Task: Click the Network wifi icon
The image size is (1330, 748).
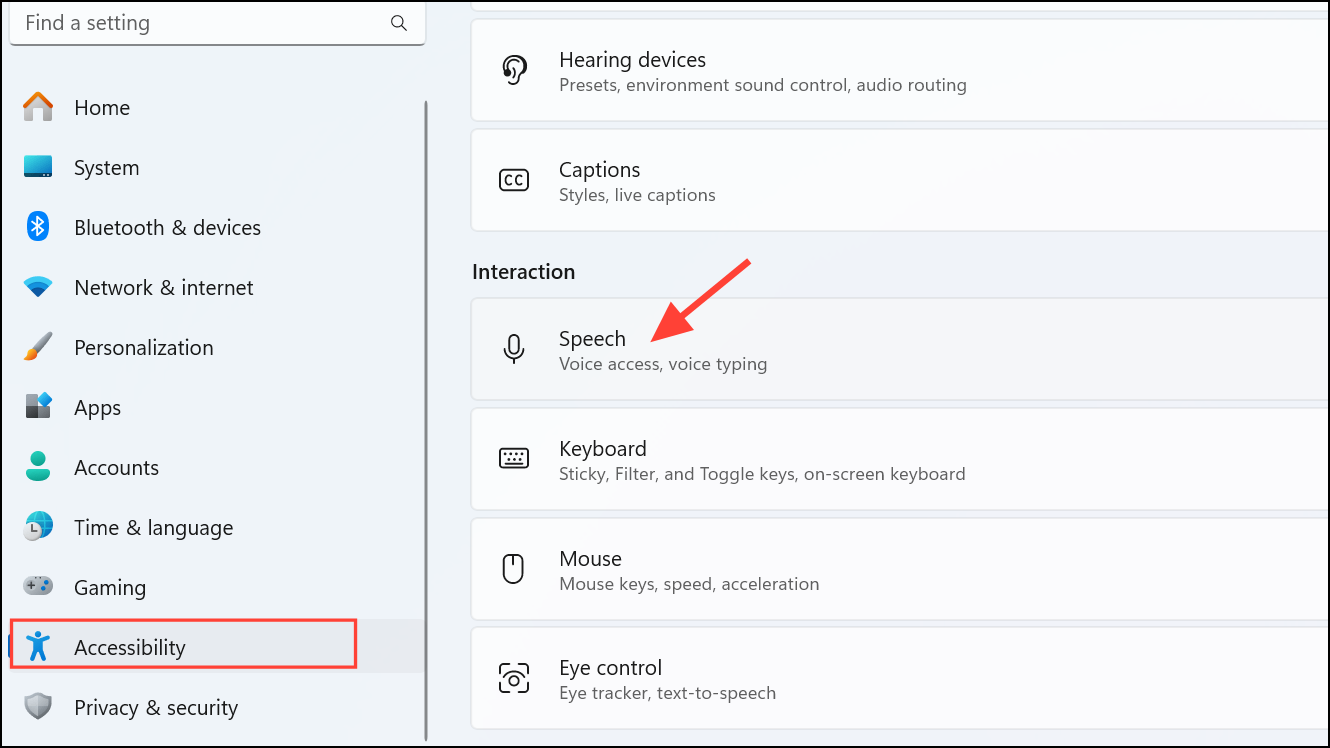Action: point(38,288)
